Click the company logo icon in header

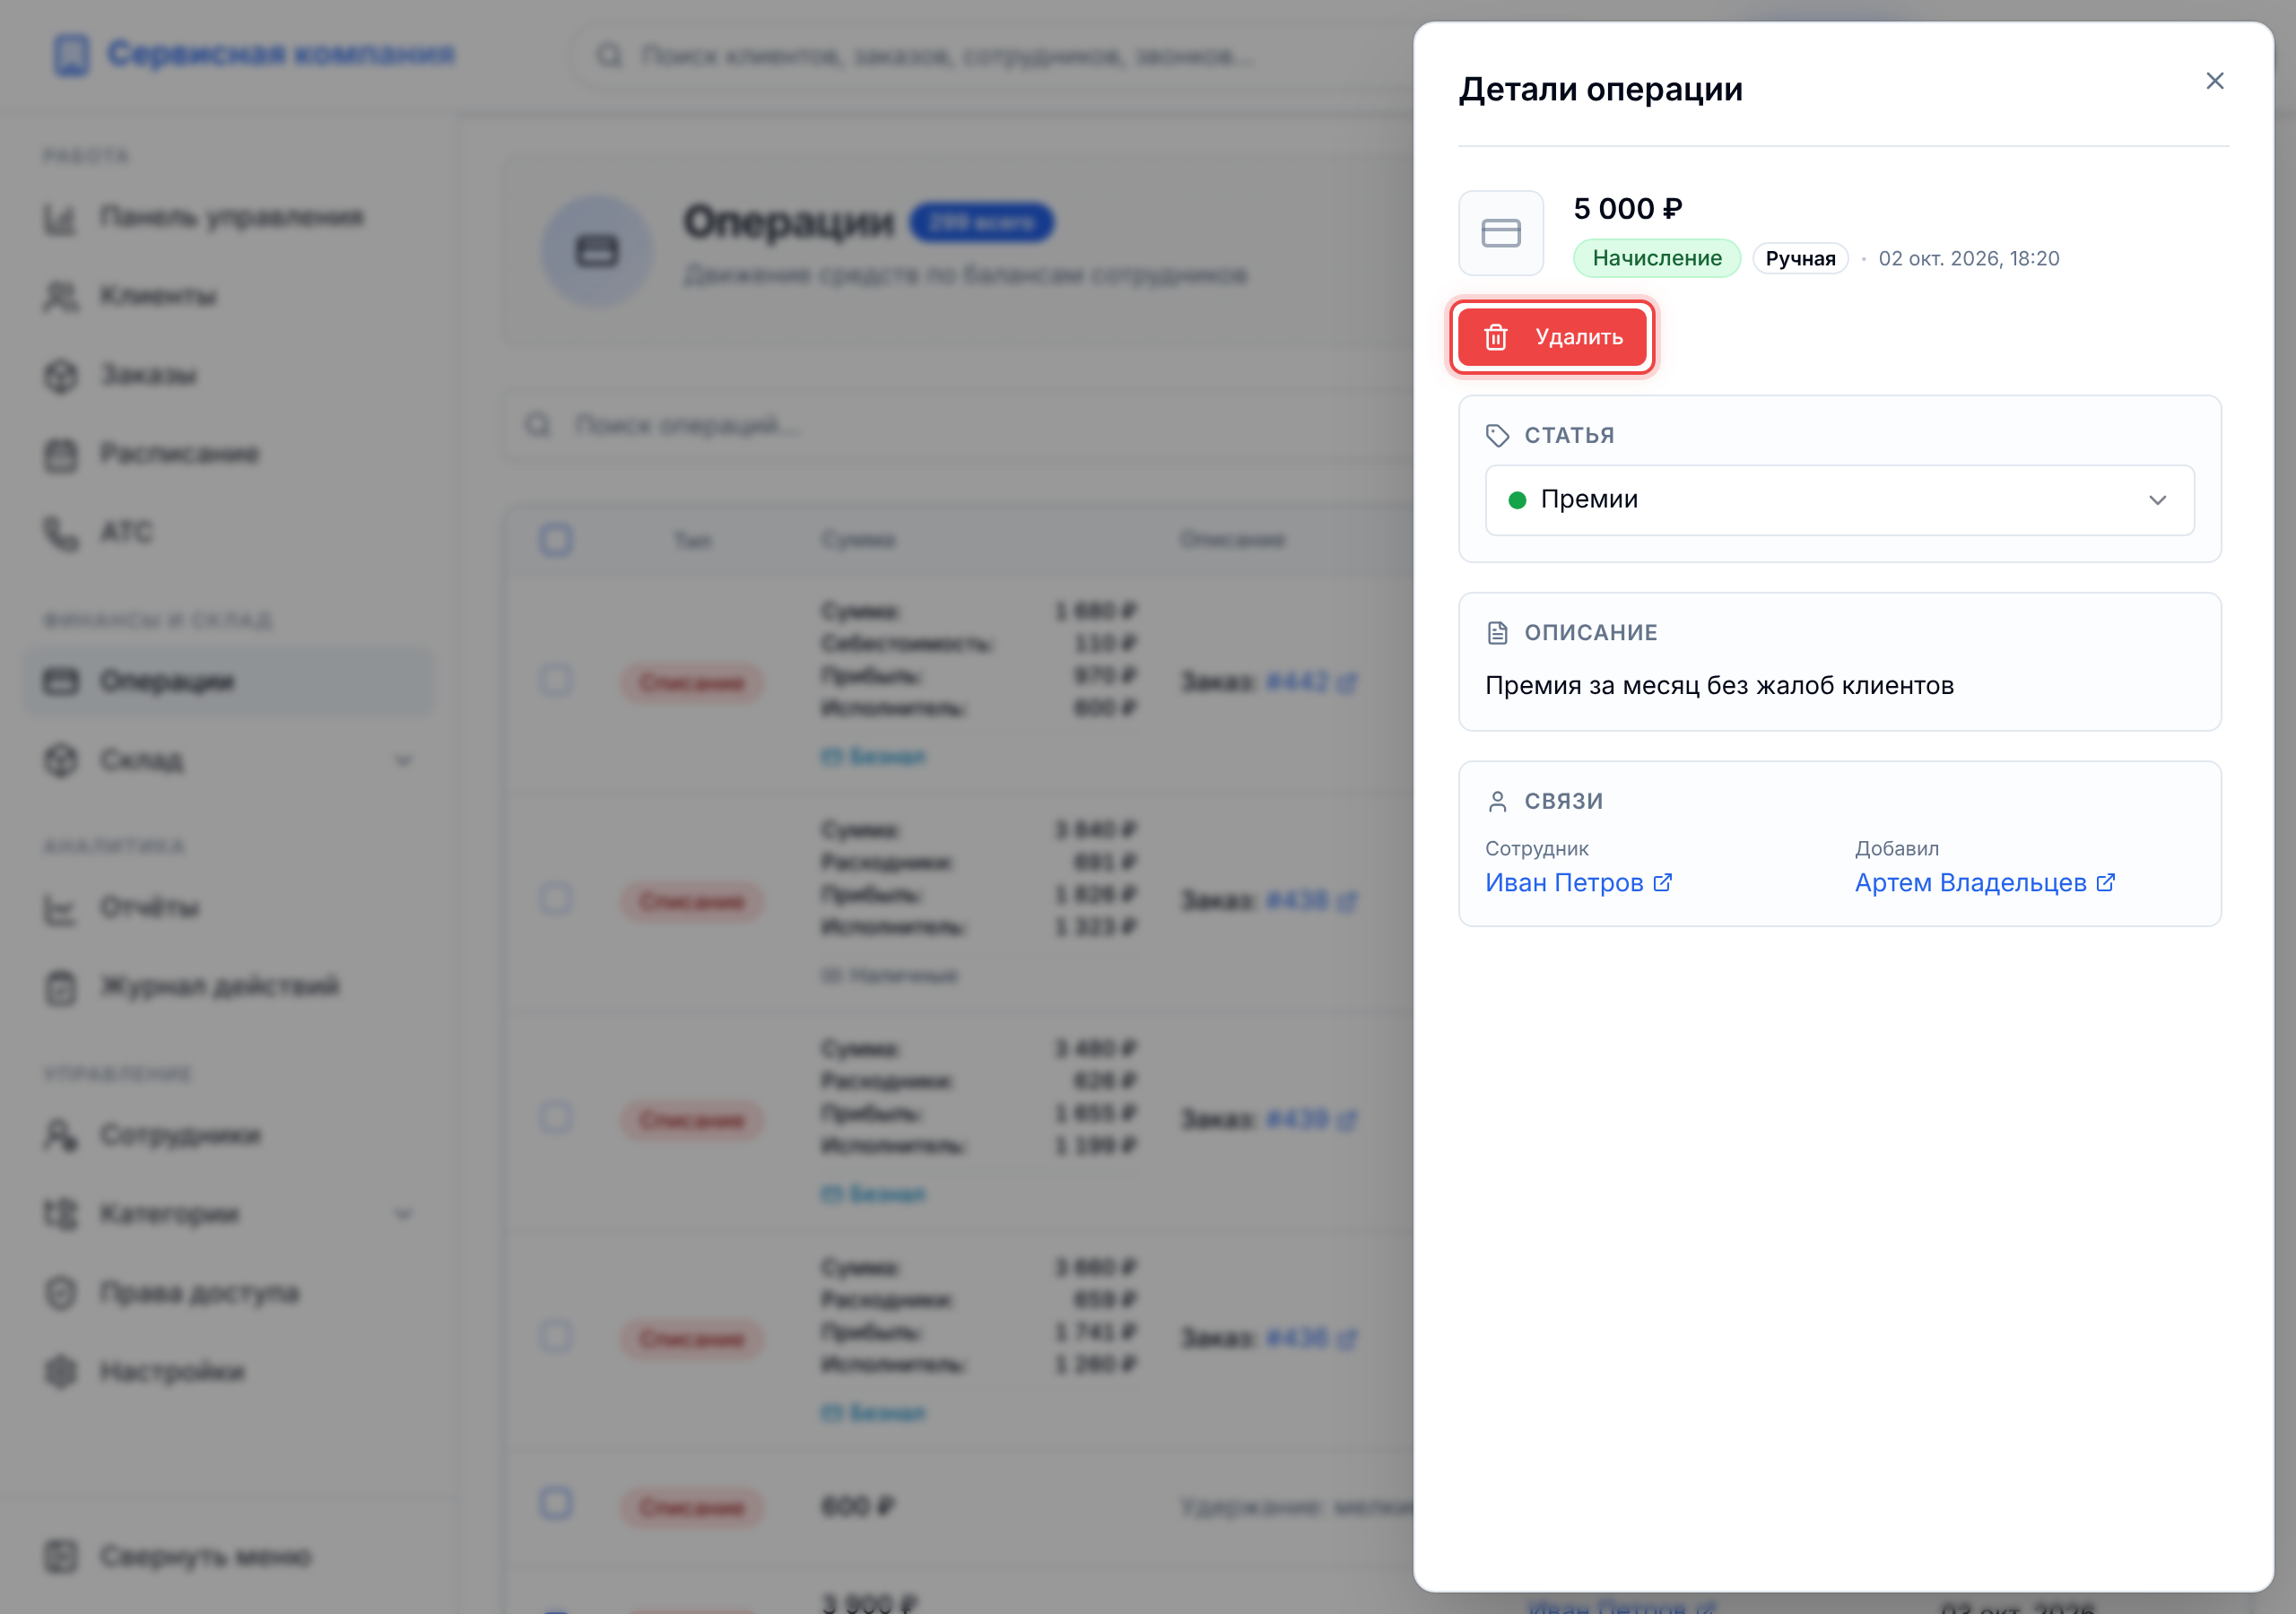point(71,54)
